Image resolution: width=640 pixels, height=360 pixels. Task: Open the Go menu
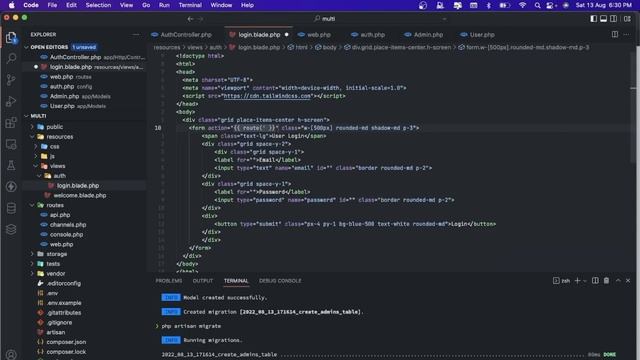tap(146, 5)
